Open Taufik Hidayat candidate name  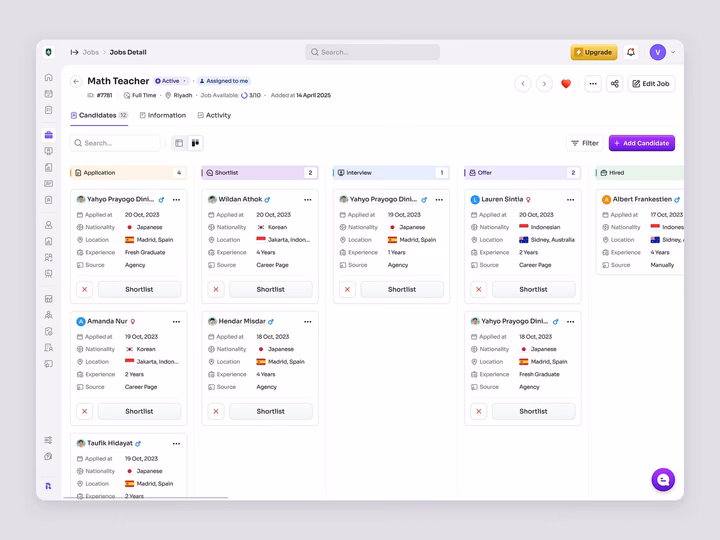(x=110, y=443)
